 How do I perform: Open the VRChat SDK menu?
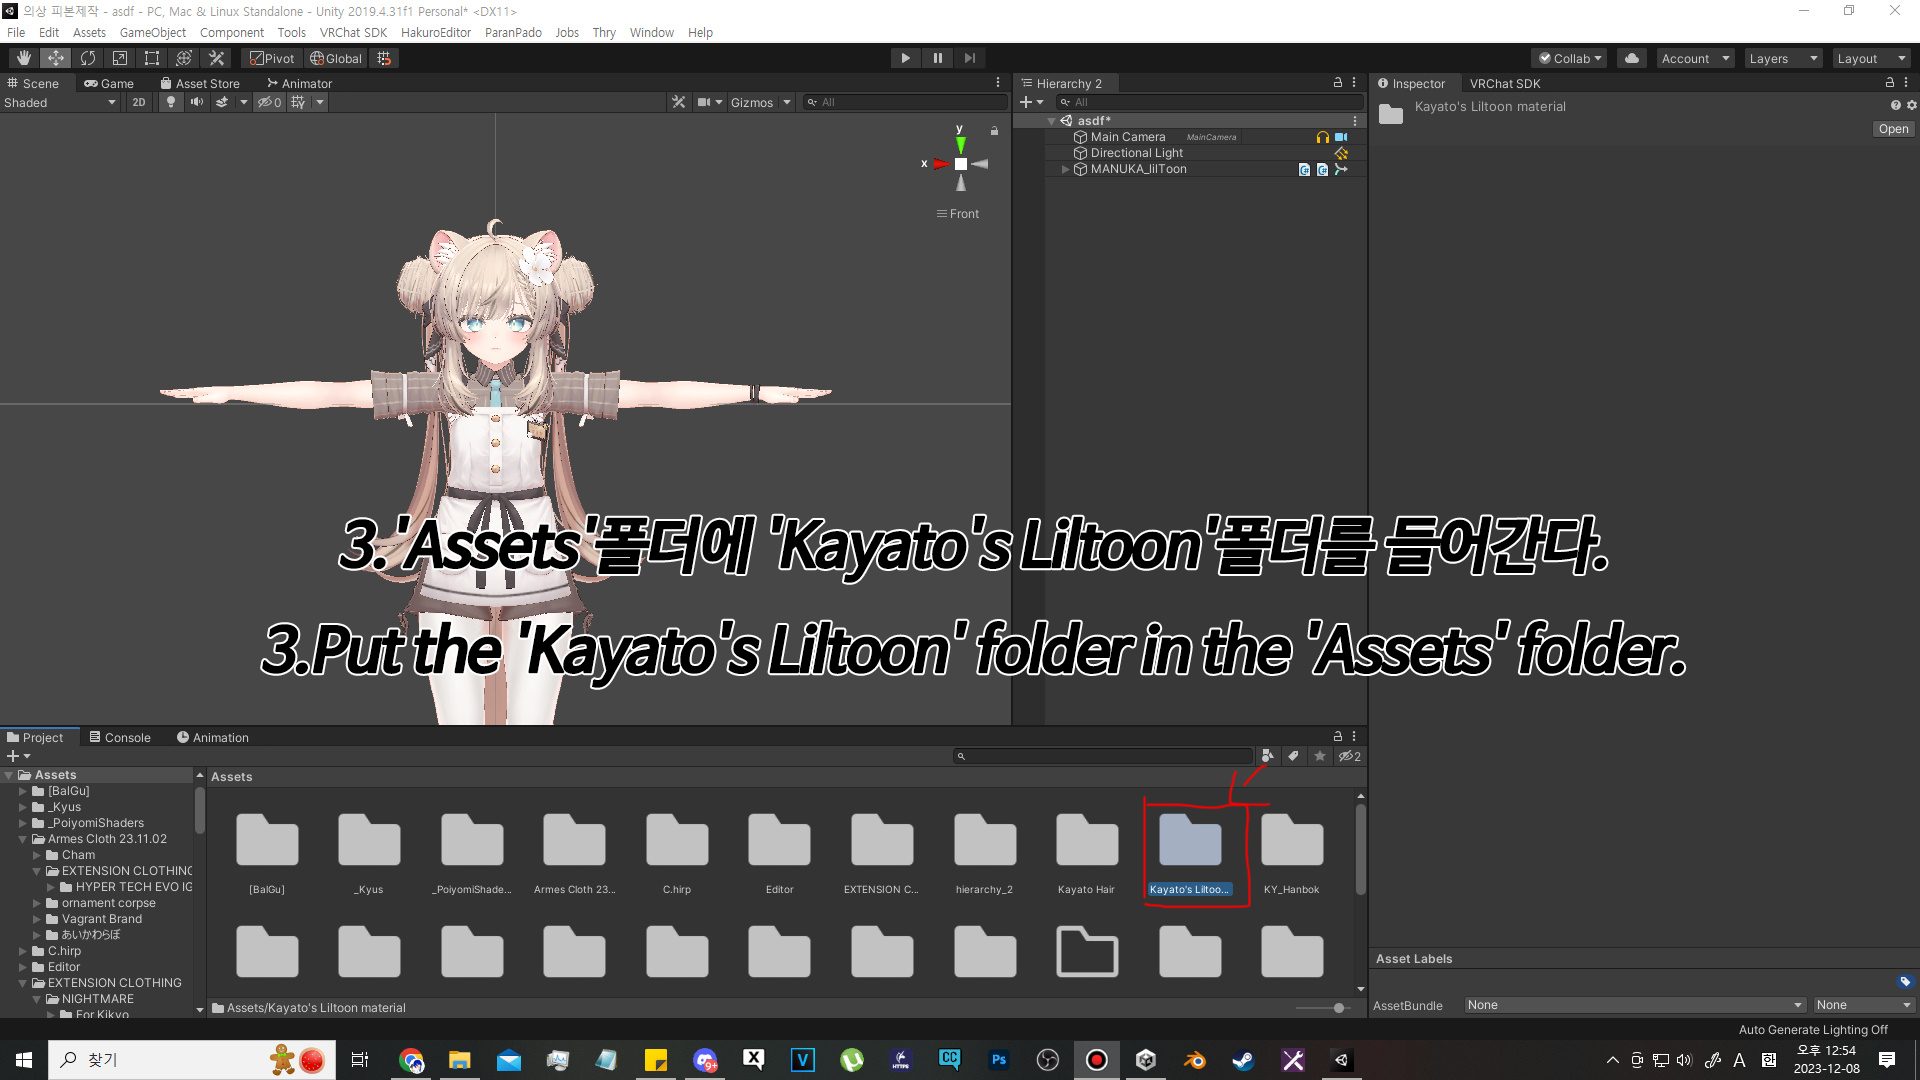(x=353, y=32)
